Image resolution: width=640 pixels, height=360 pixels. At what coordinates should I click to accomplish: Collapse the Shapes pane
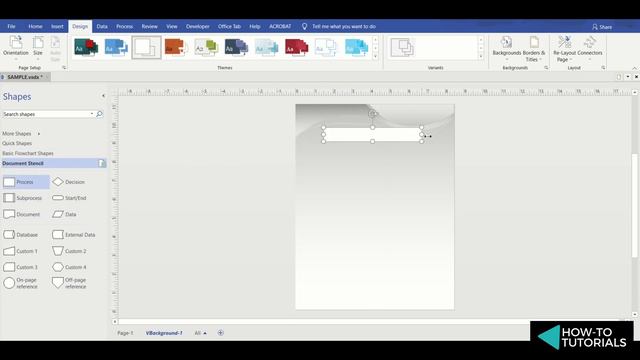click(x=103, y=96)
